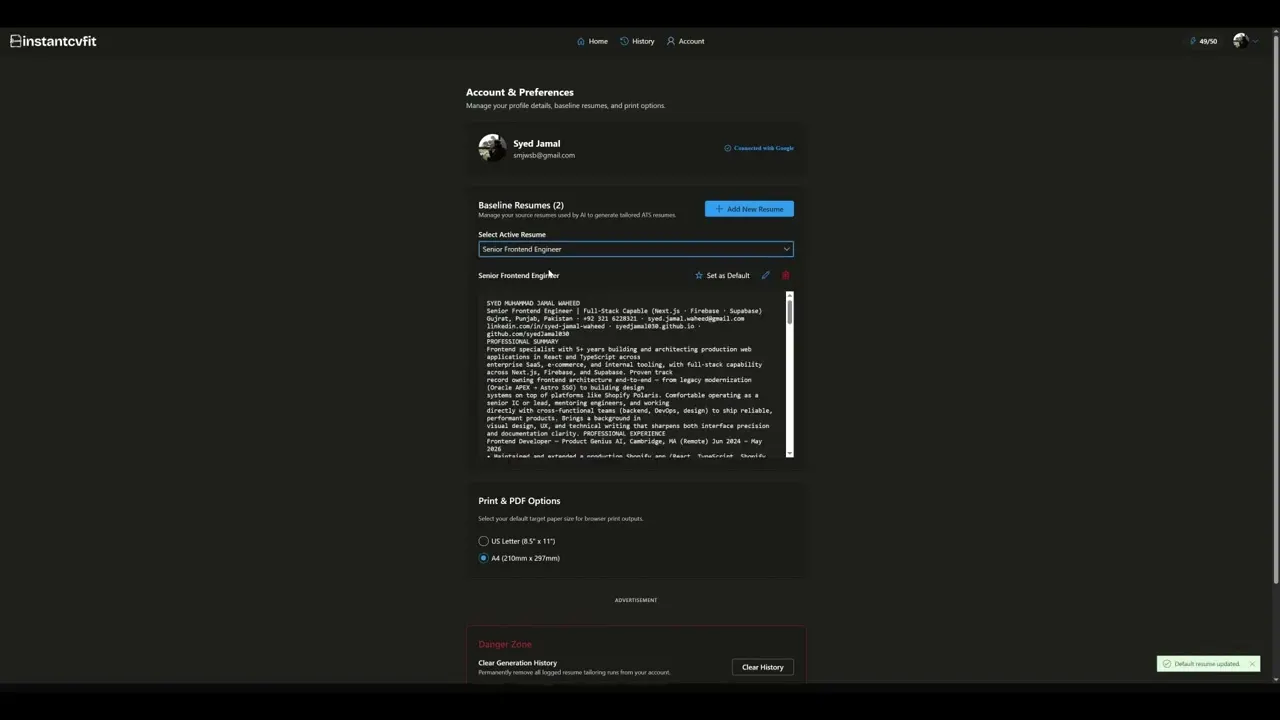The height and width of the screenshot is (720, 1280).
Task: Click the Connected with Google text
Action: pos(764,148)
